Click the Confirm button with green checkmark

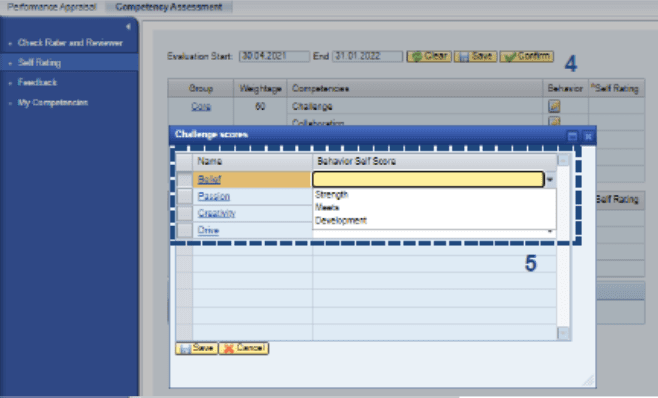(527, 56)
